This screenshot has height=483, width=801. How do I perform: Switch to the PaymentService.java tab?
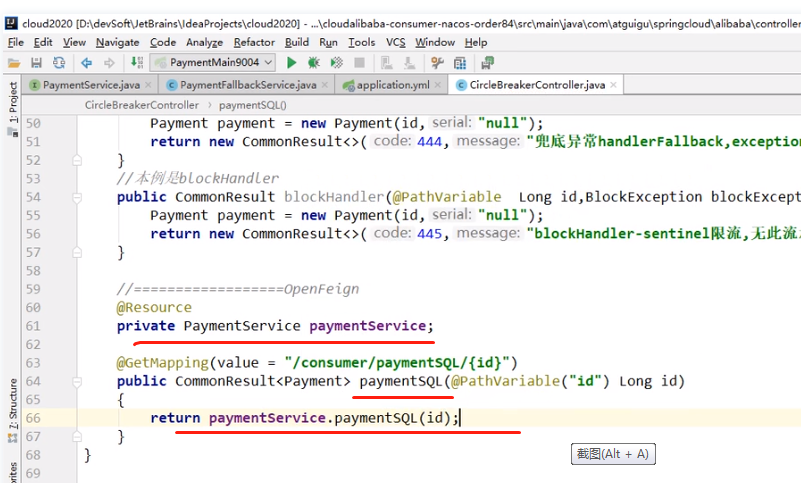point(91,85)
